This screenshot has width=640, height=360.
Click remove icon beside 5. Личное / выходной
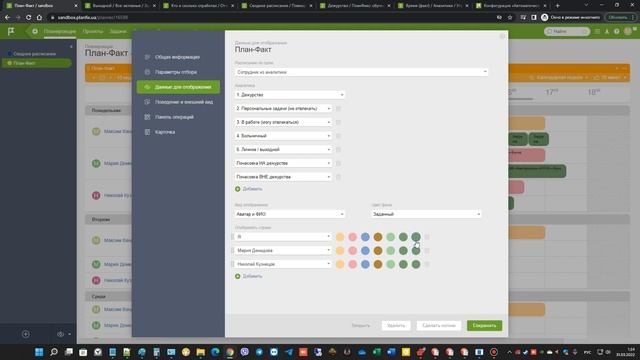click(338, 149)
